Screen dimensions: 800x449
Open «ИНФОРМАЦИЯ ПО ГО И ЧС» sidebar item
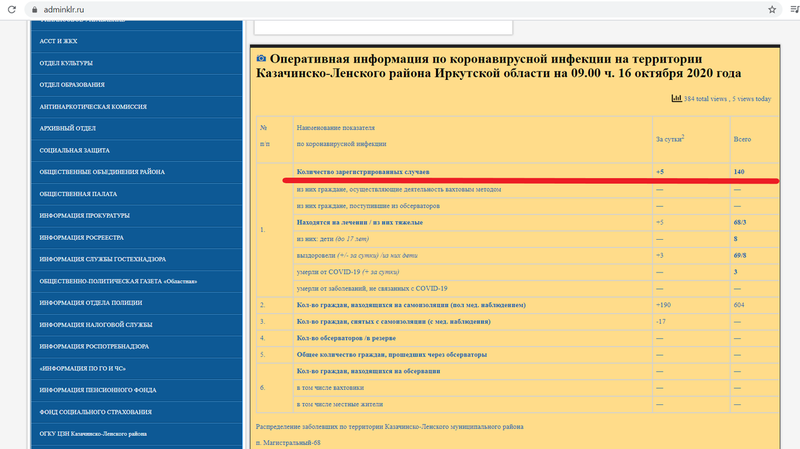click(137, 368)
